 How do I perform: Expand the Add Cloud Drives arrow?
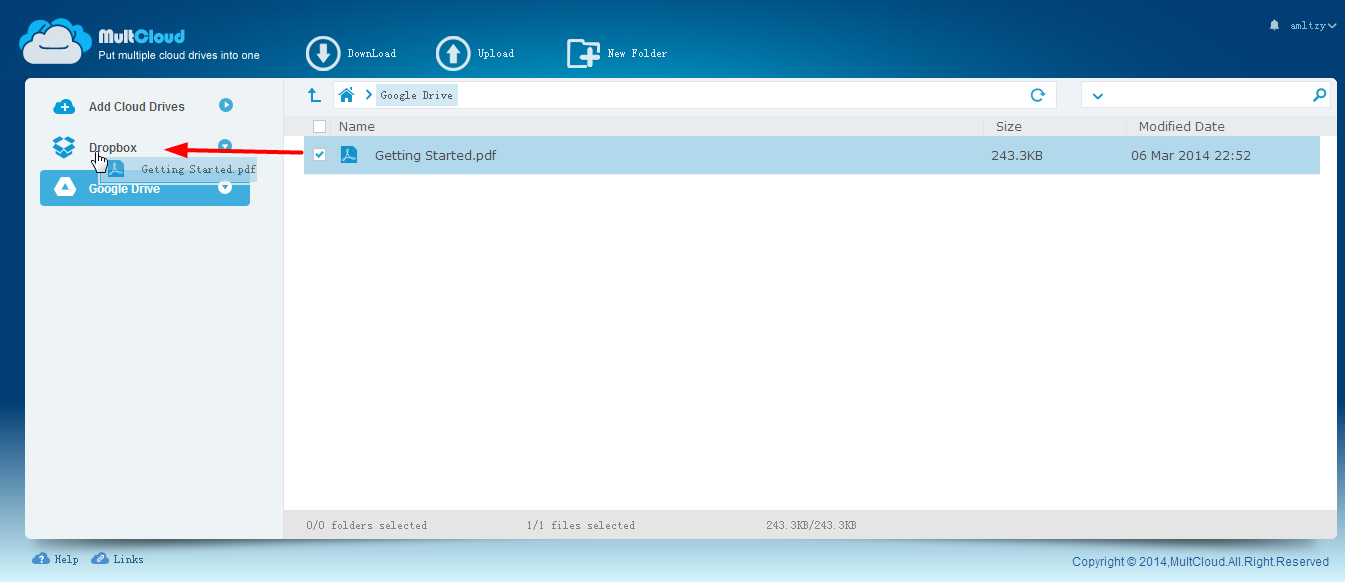(226, 105)
